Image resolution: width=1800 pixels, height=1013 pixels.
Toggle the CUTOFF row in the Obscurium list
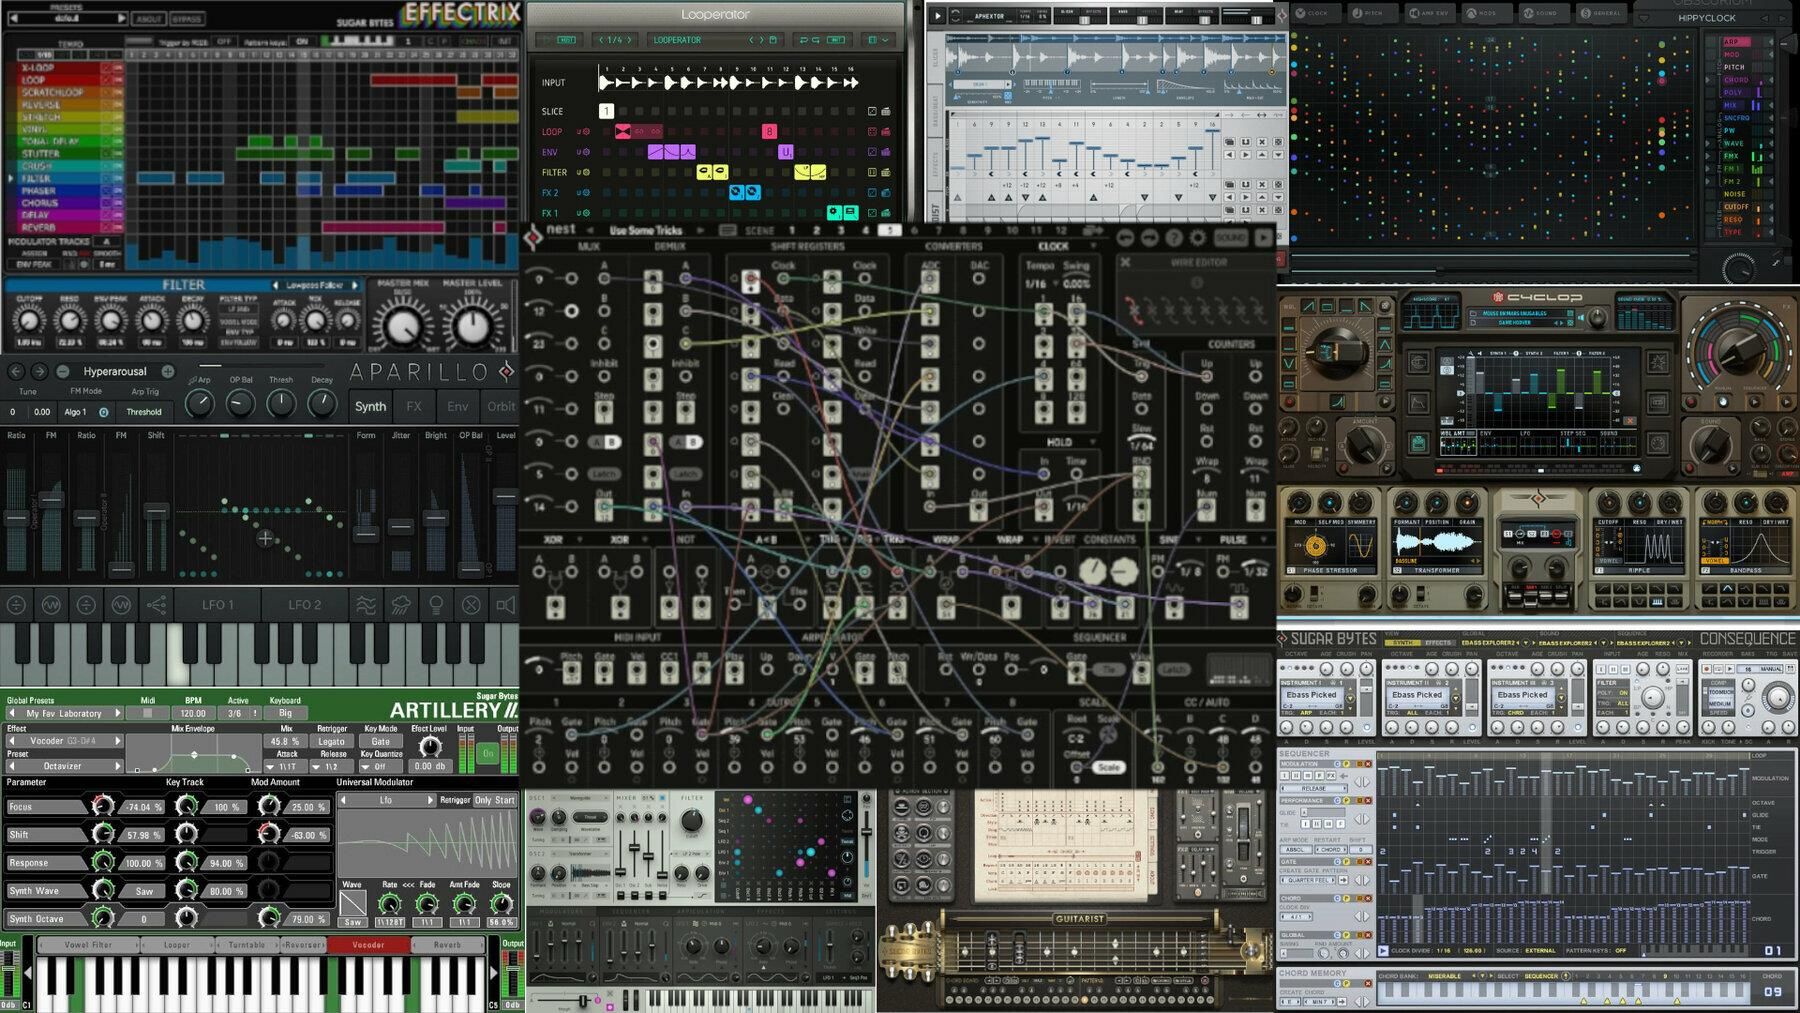(1736, 207)
